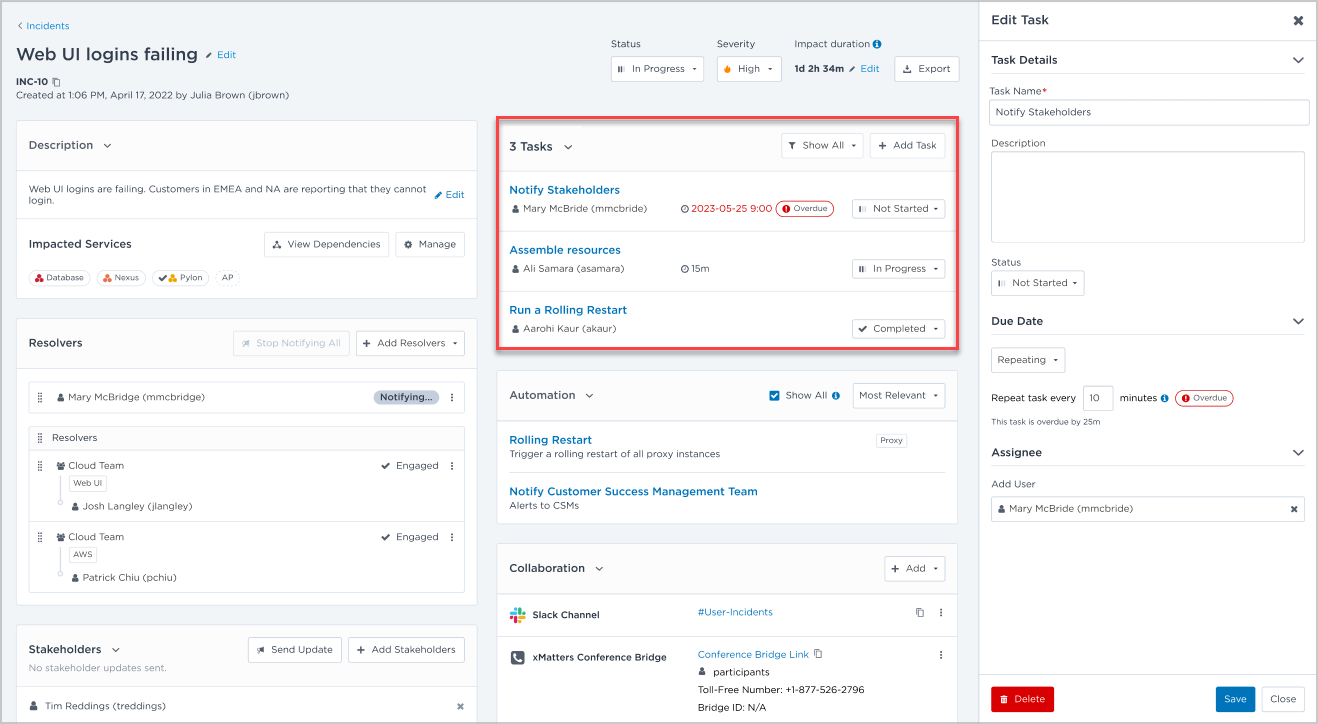
Task: Open the Repeating due date dropdown
Action: click(1028, 360)
